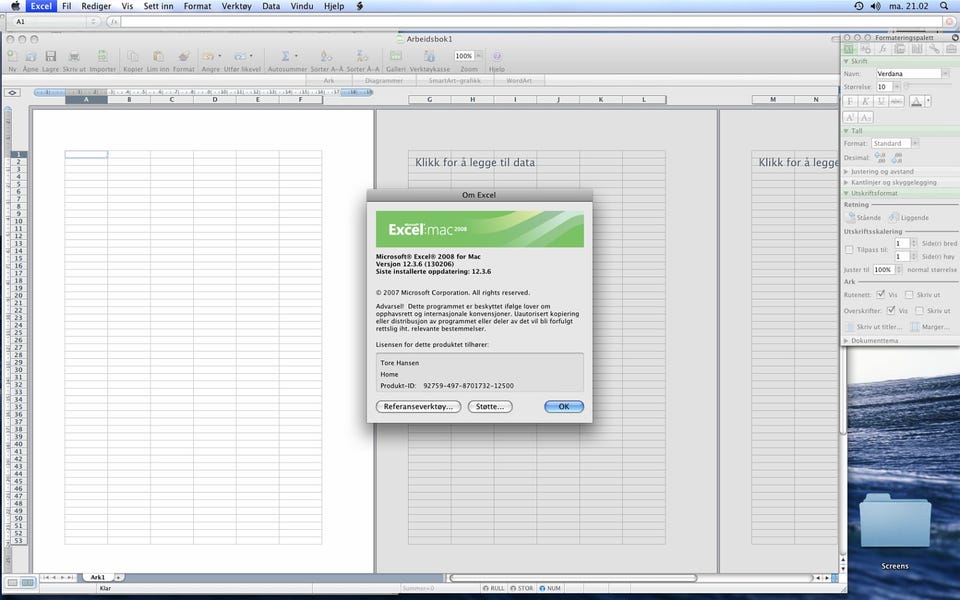Screen dimensions: 960x600
Task: Click the Sorter A-Å ascending icon
Action: point(327,56)
